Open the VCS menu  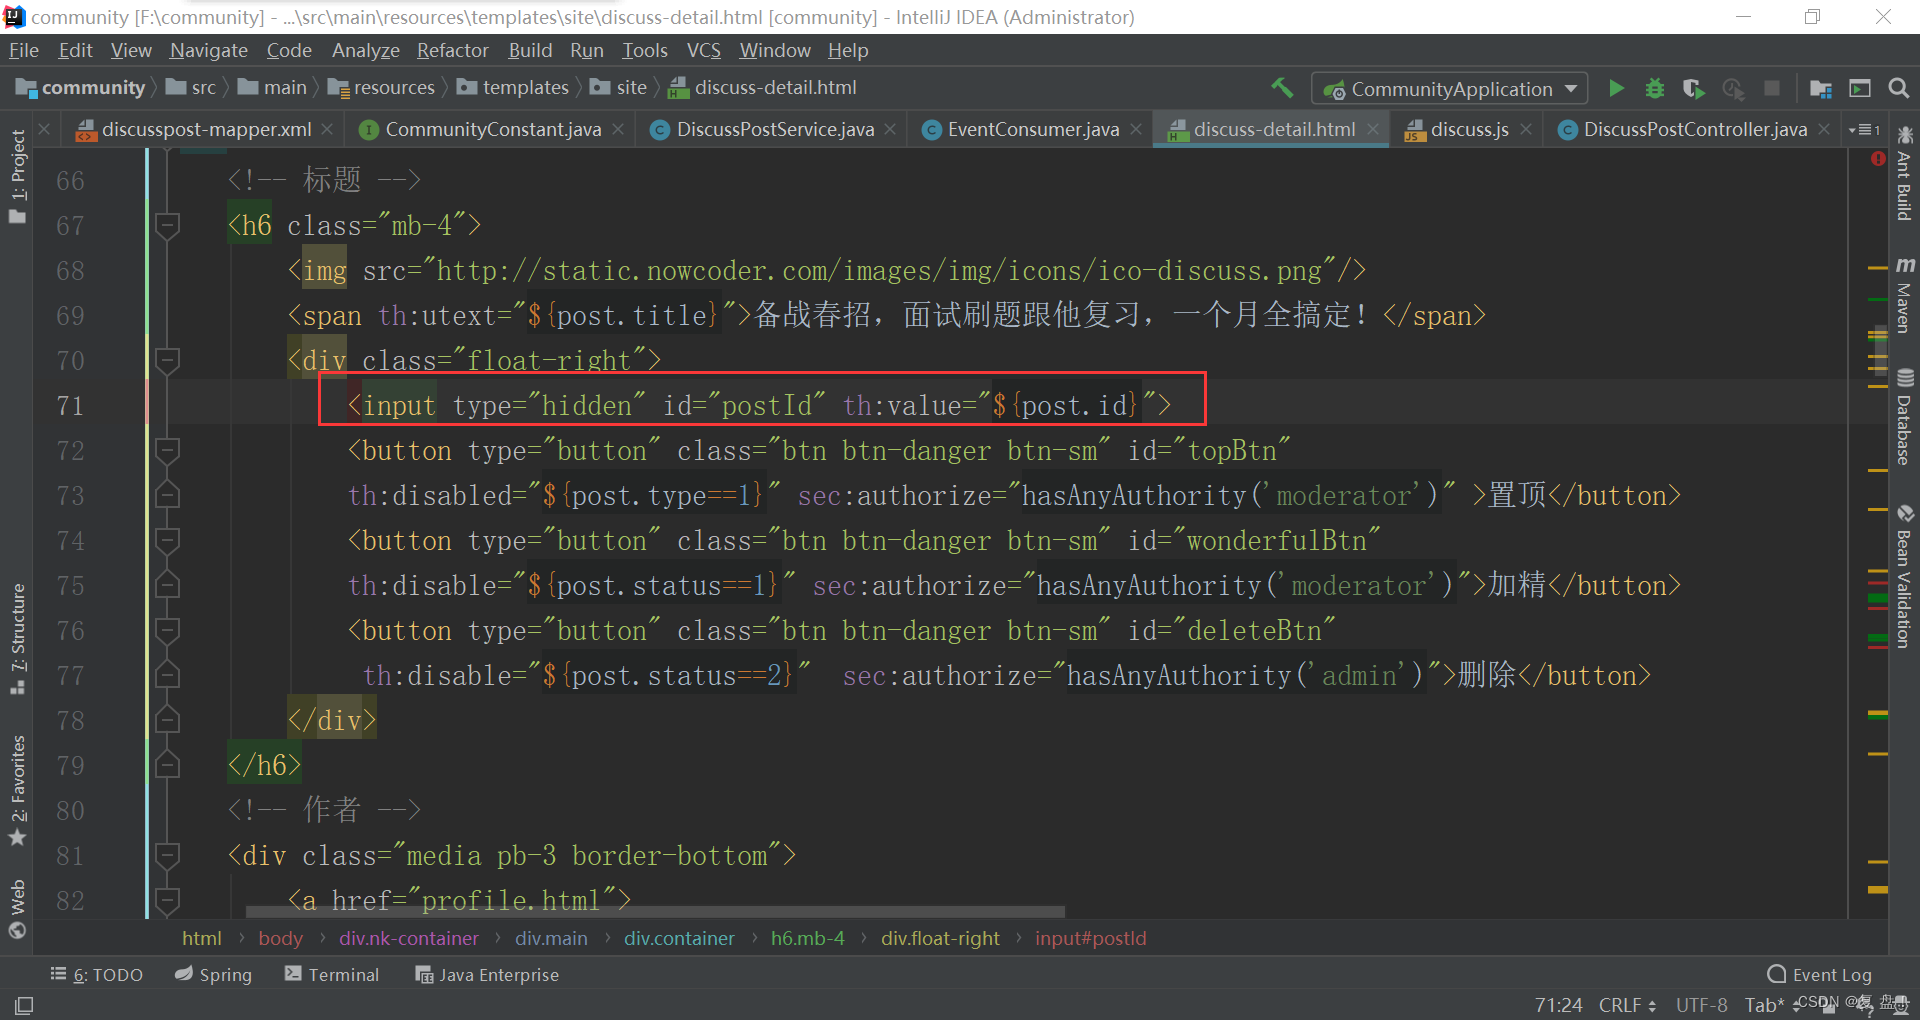(703, 50)
